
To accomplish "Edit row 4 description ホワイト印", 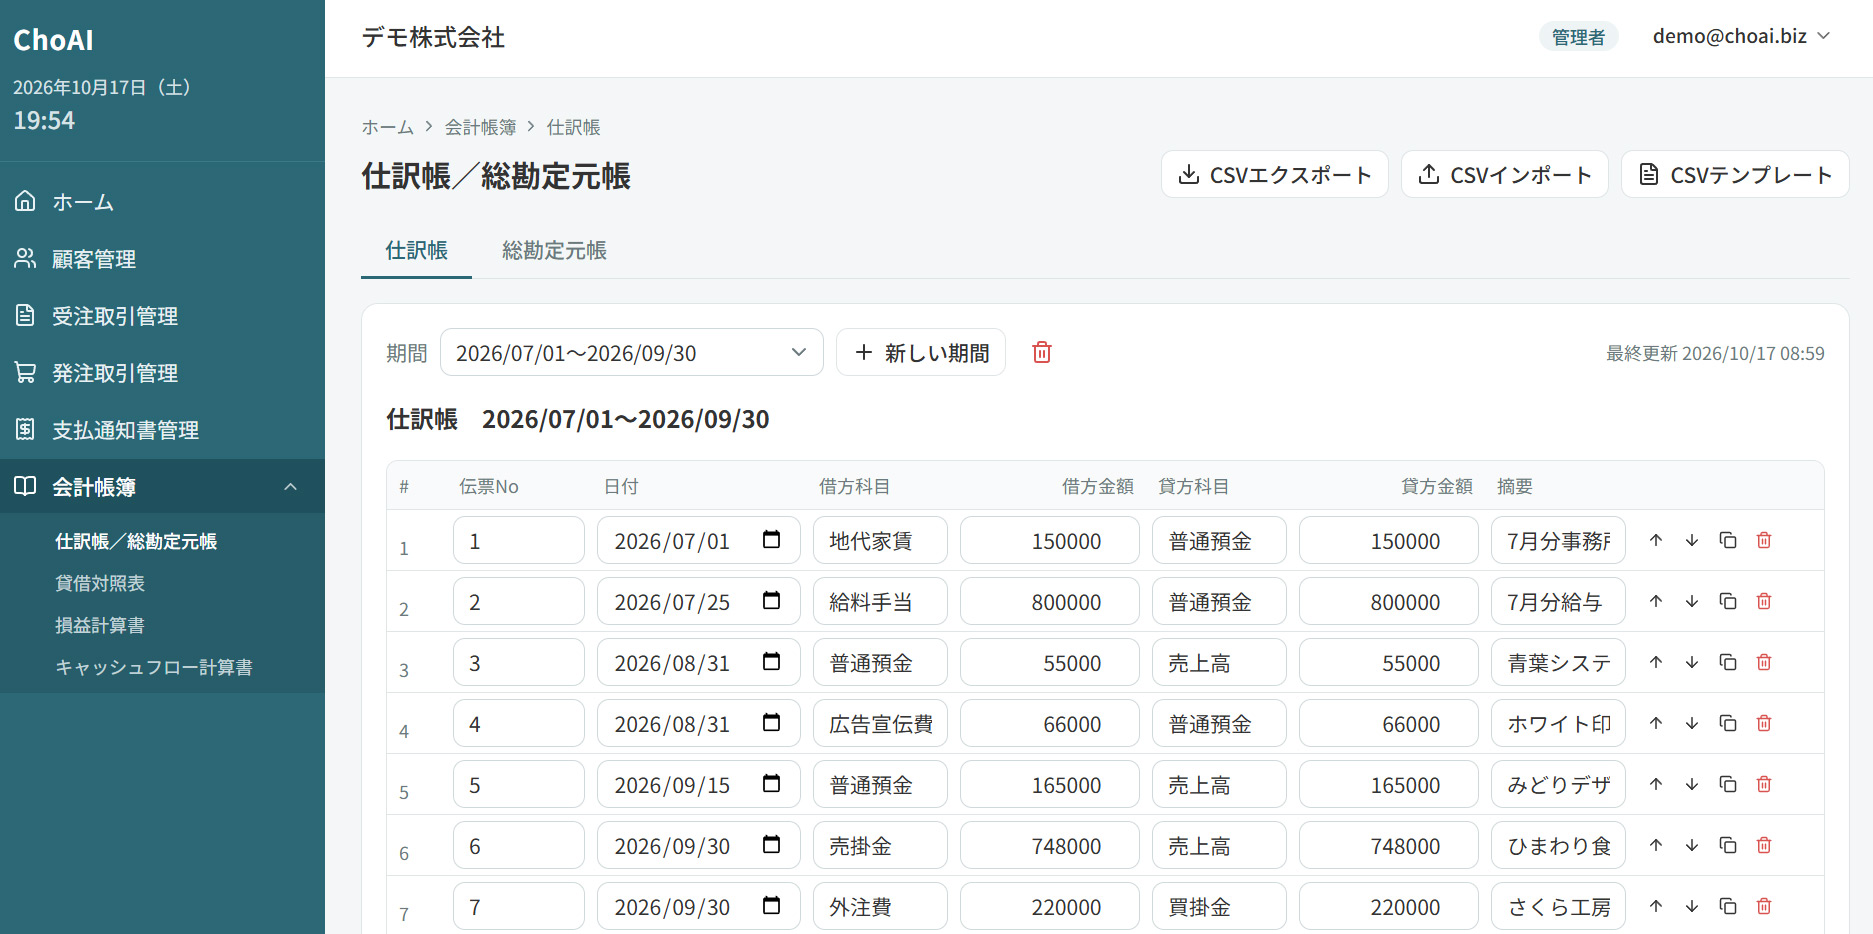I will point(1558,723).
